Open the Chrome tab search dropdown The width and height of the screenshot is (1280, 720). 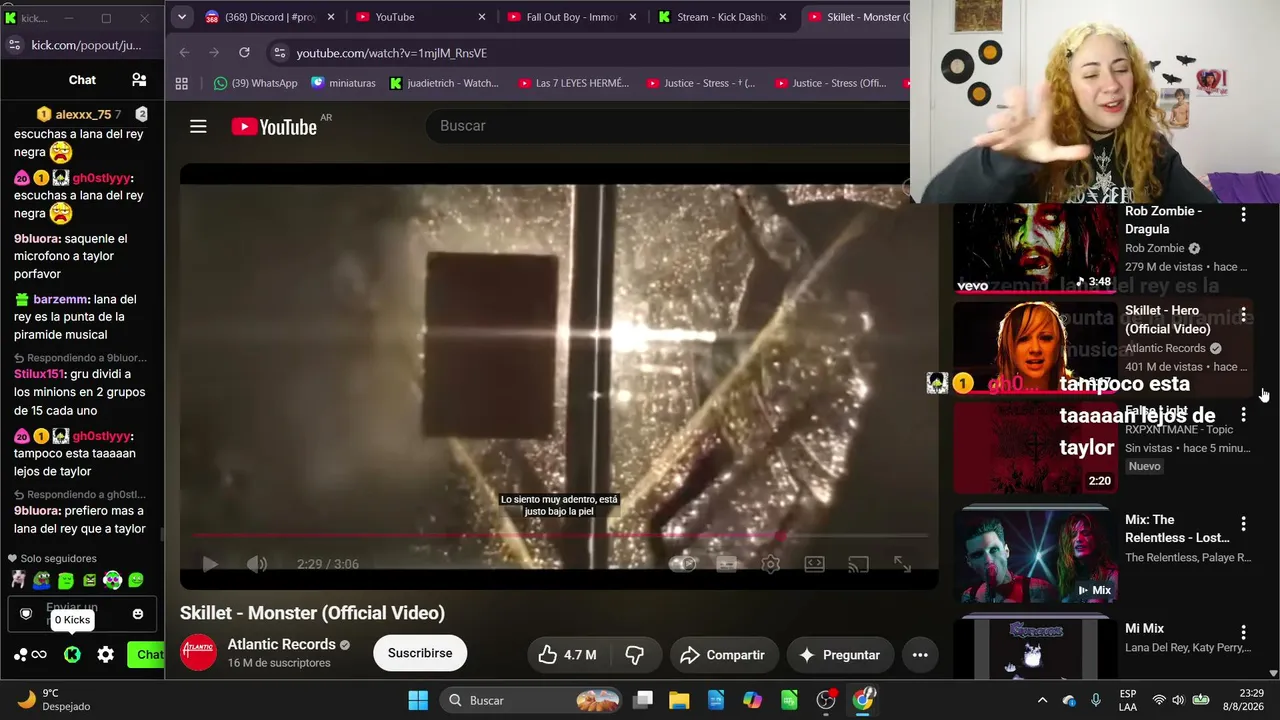181,17
